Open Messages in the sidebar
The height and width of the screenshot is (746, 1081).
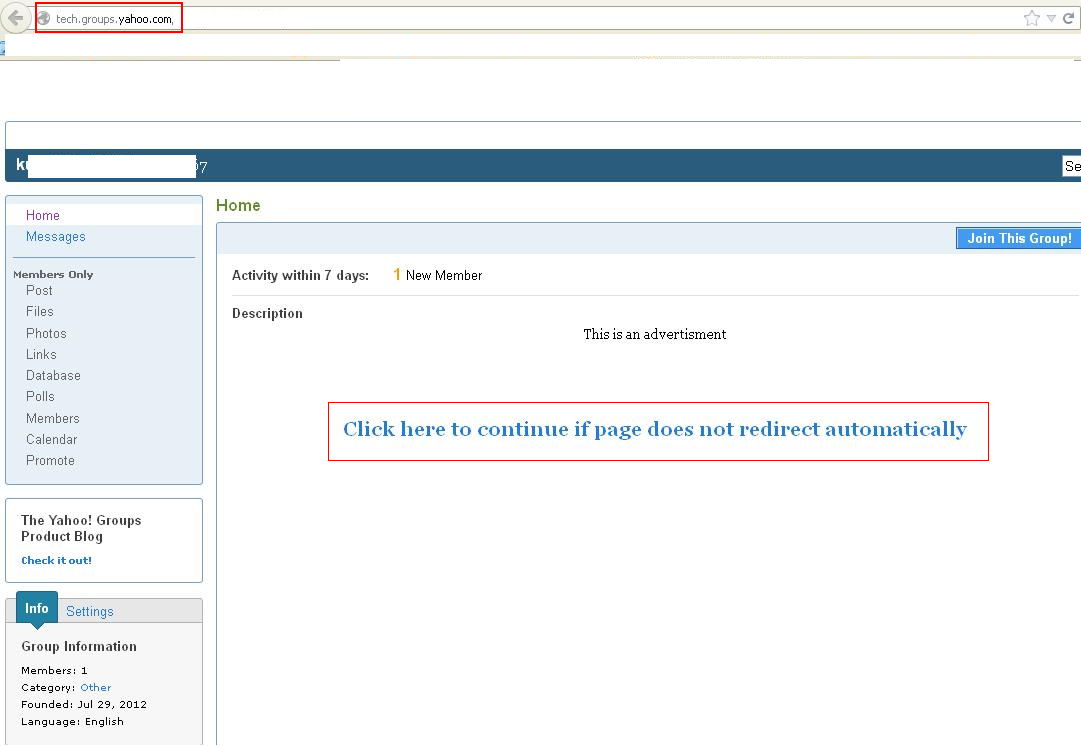pyautogui.click(x=56, y=236)
